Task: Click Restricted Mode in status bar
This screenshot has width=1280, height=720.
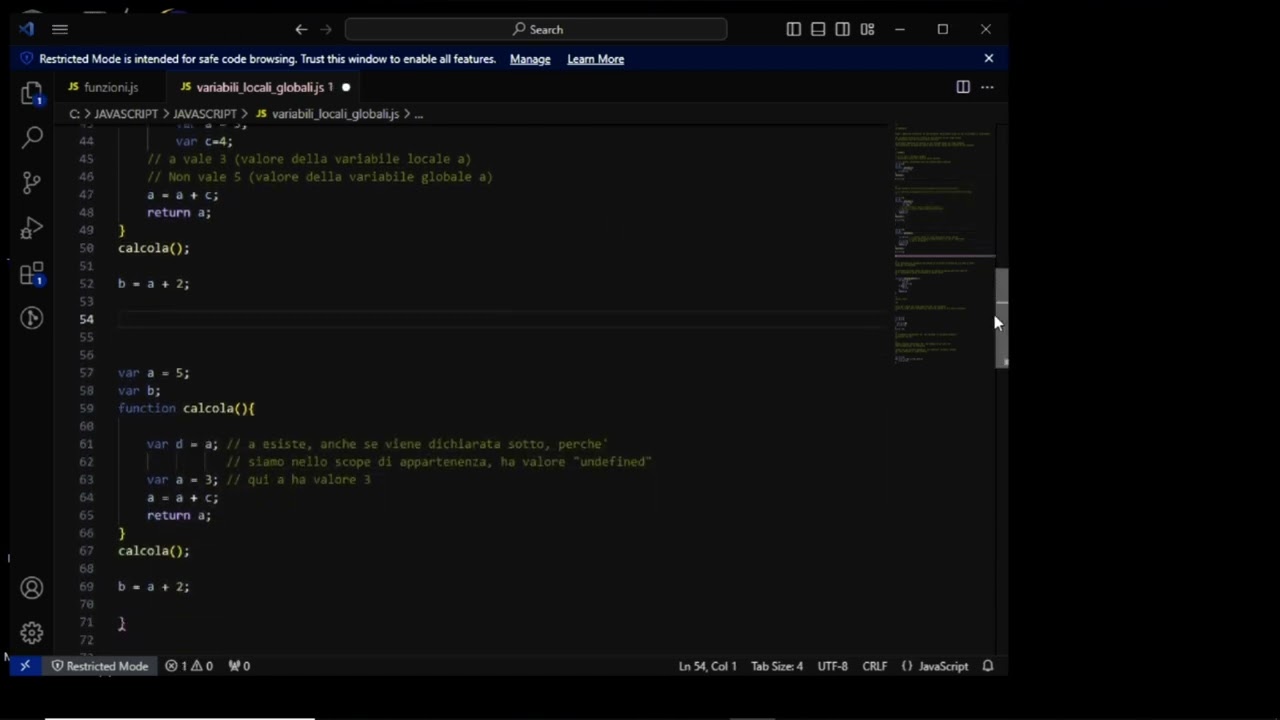Action: [x=99, y=666]
